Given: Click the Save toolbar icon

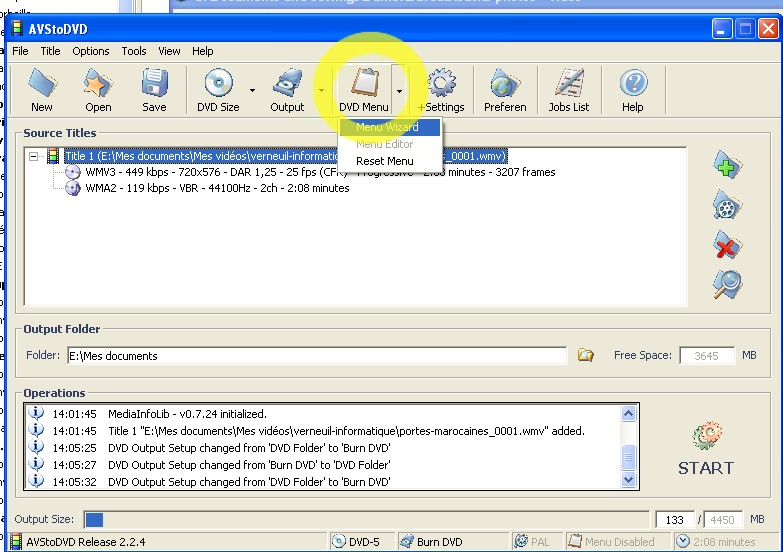Looking at the screenshot, I should pyautogui.click(x=154, y=89).
